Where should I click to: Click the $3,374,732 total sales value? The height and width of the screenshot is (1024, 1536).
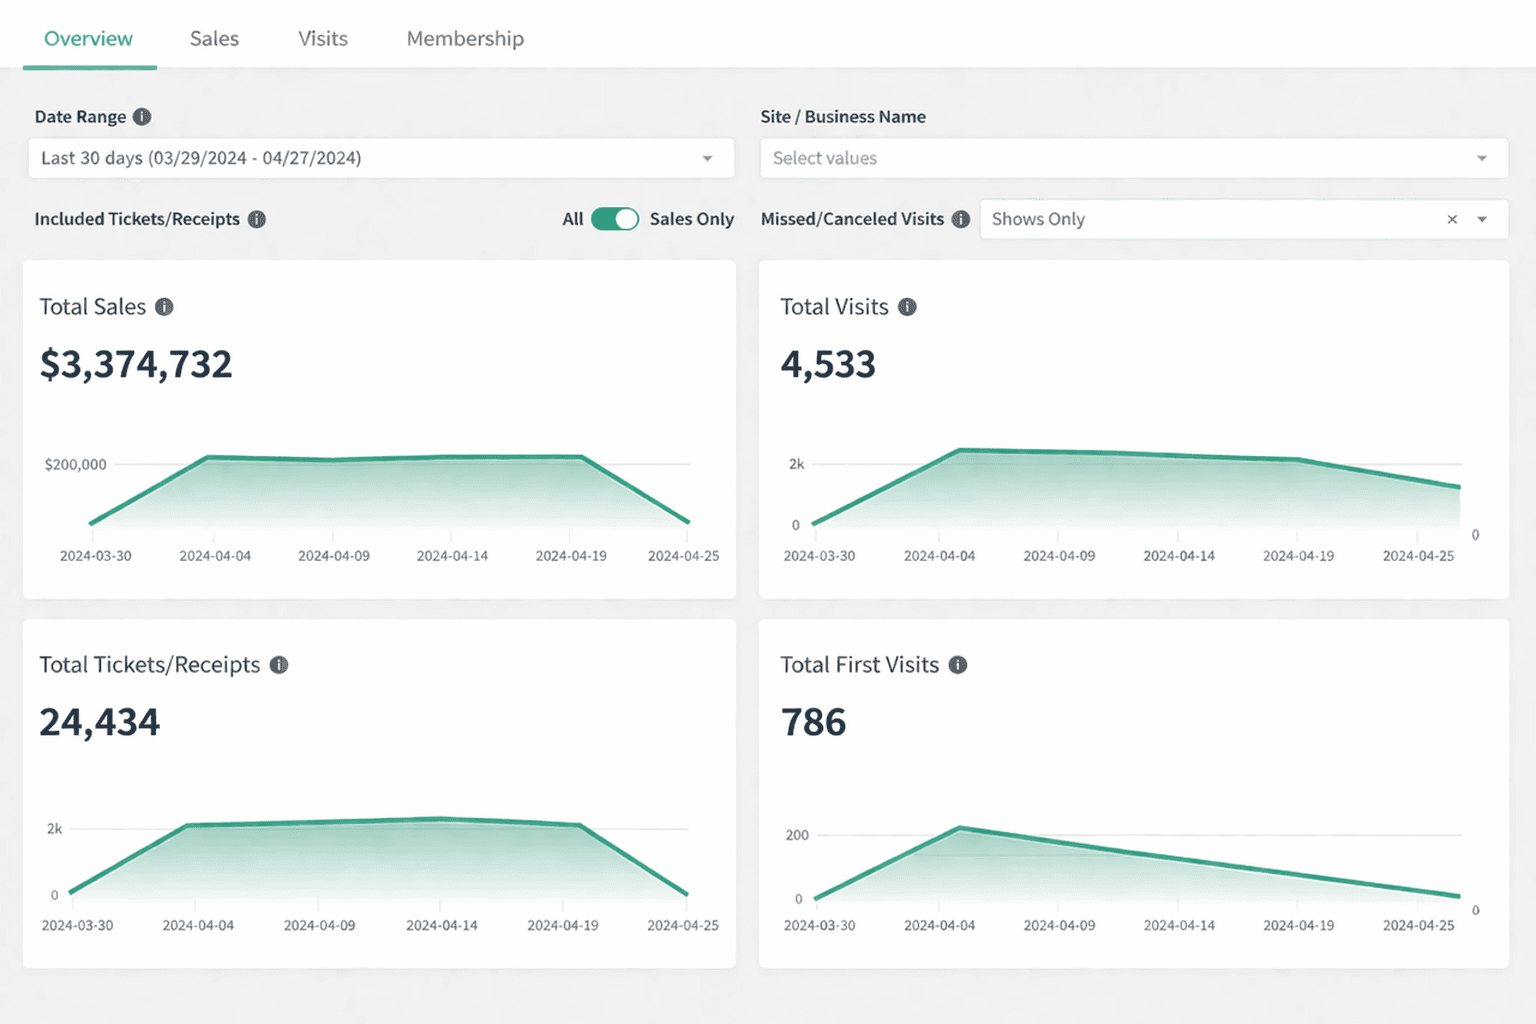(x=136, y=364)
